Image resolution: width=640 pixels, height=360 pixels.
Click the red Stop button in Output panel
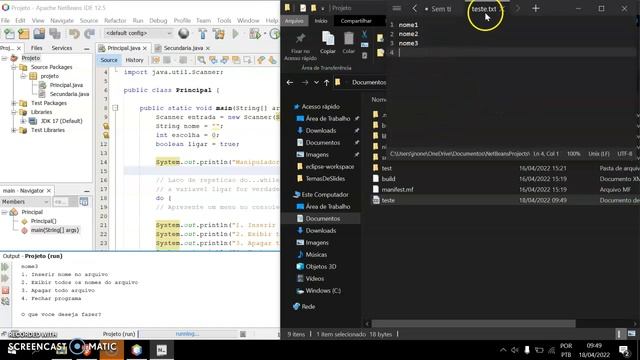coord(5,290)
